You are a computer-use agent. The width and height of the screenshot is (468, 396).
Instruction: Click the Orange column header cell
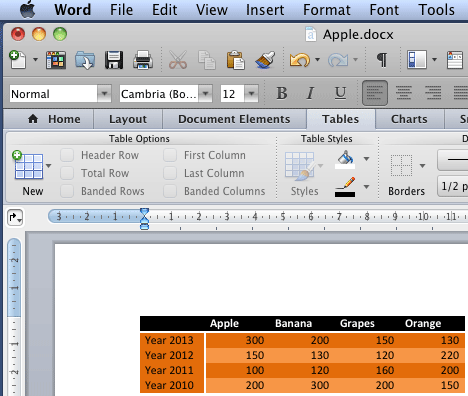[423, 323]
